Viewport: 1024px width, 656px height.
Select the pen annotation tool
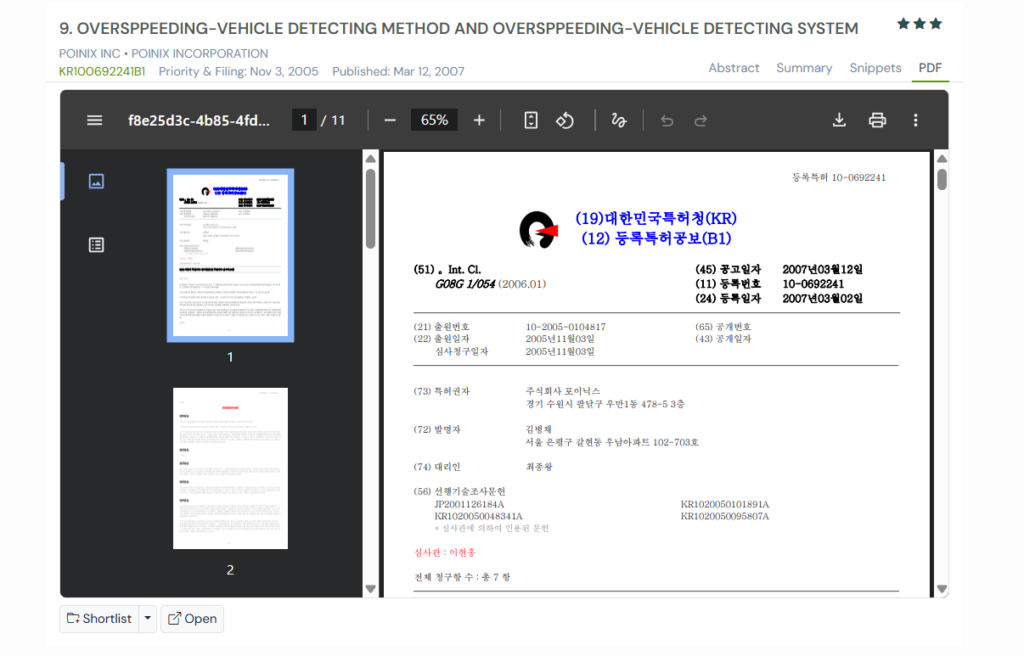(x=618, y=119)
